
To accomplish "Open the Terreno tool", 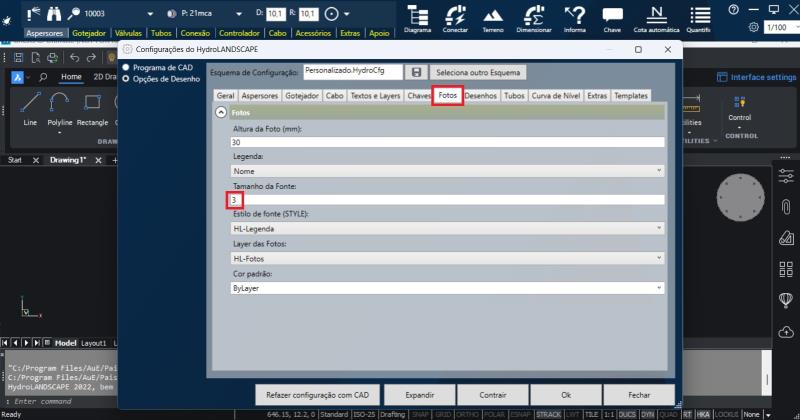I will 493,19.
